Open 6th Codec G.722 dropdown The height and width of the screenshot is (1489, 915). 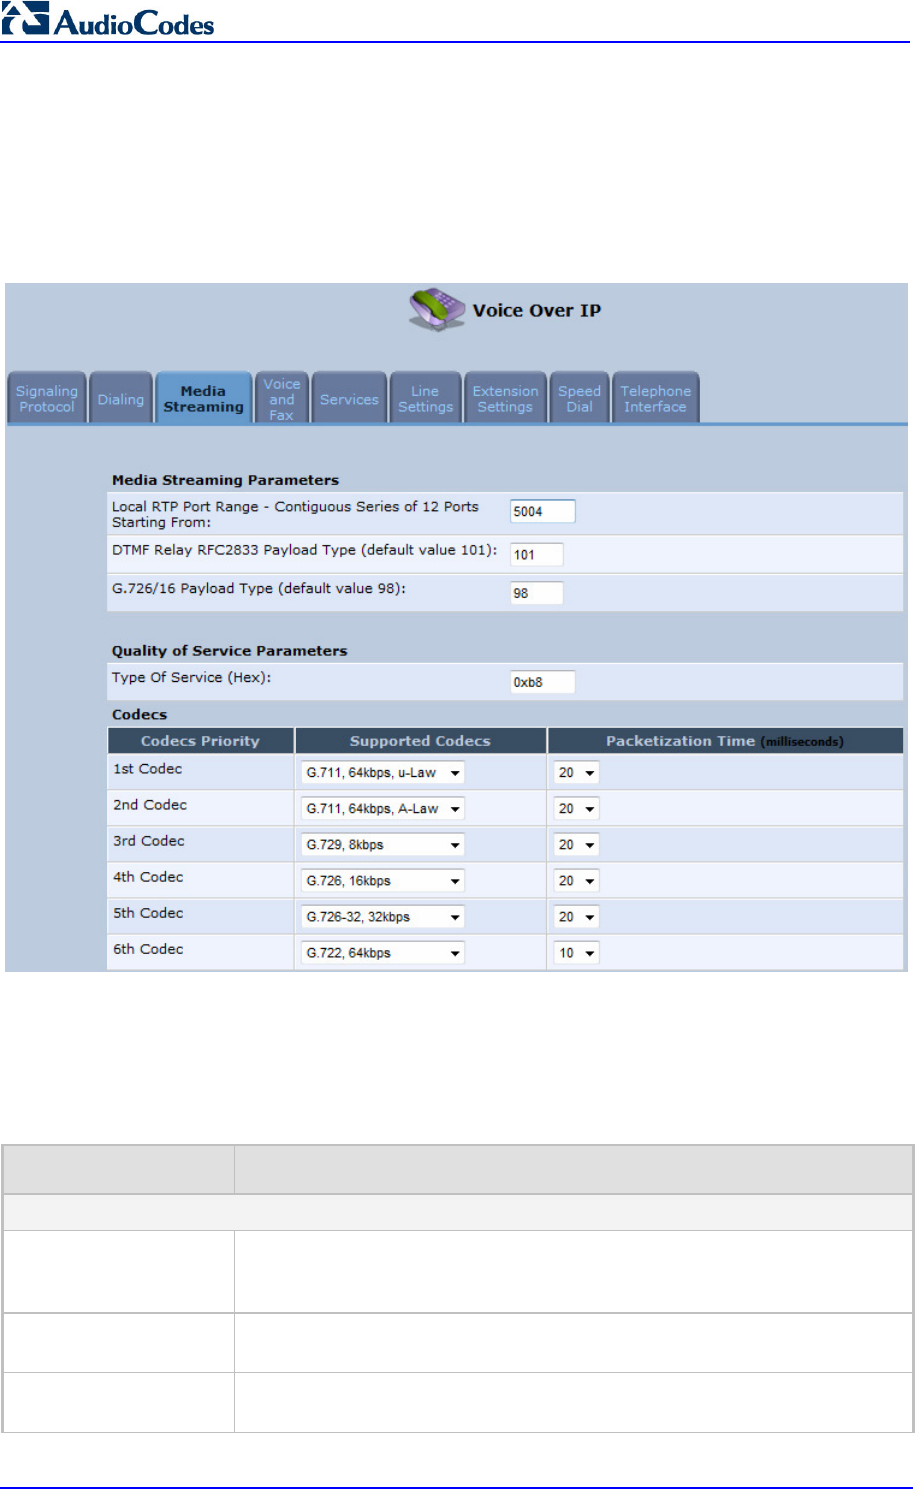[x=383, y=953]
